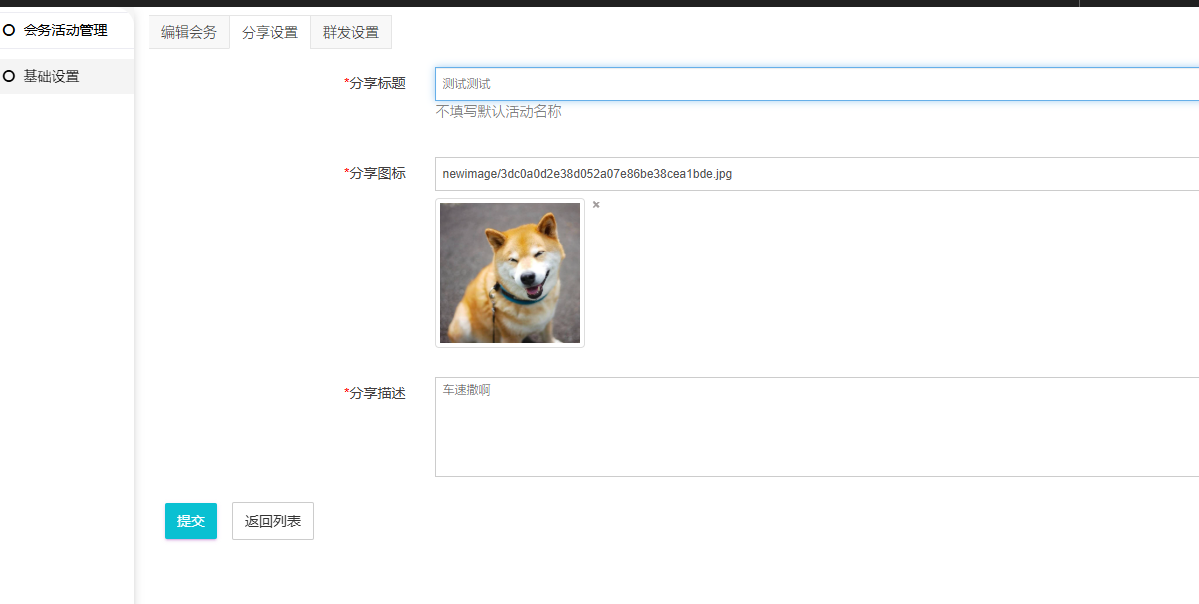Click the 分享标题 field label
This screenshot has height=604, width=1199.
tap(377, 83)
